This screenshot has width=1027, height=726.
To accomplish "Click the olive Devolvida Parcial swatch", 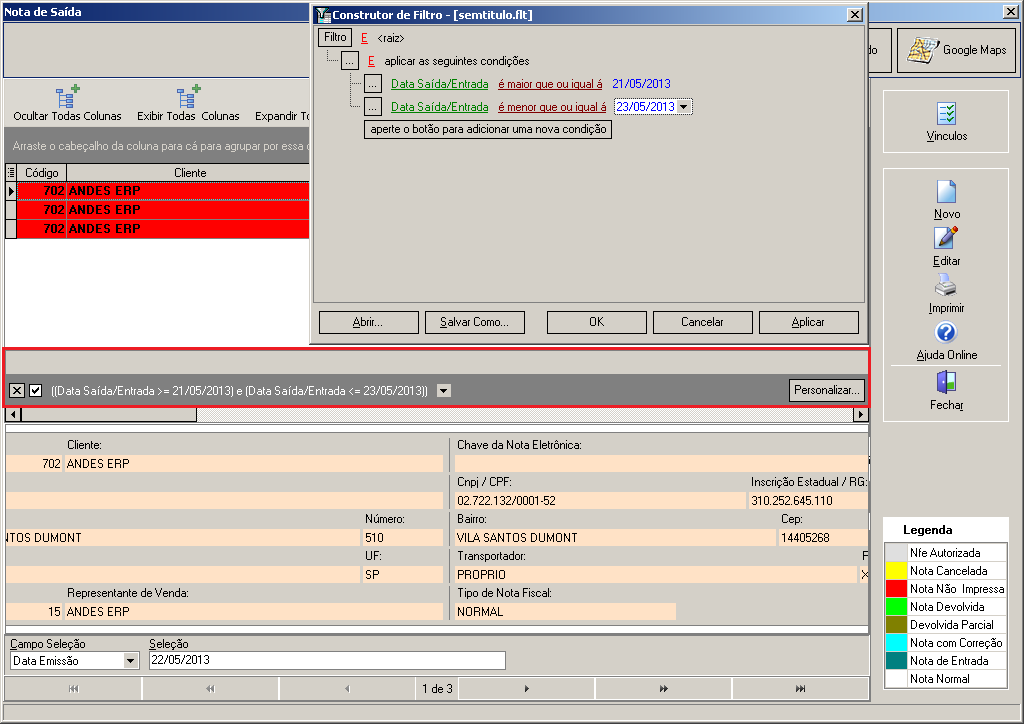I will tap(896, 625).
